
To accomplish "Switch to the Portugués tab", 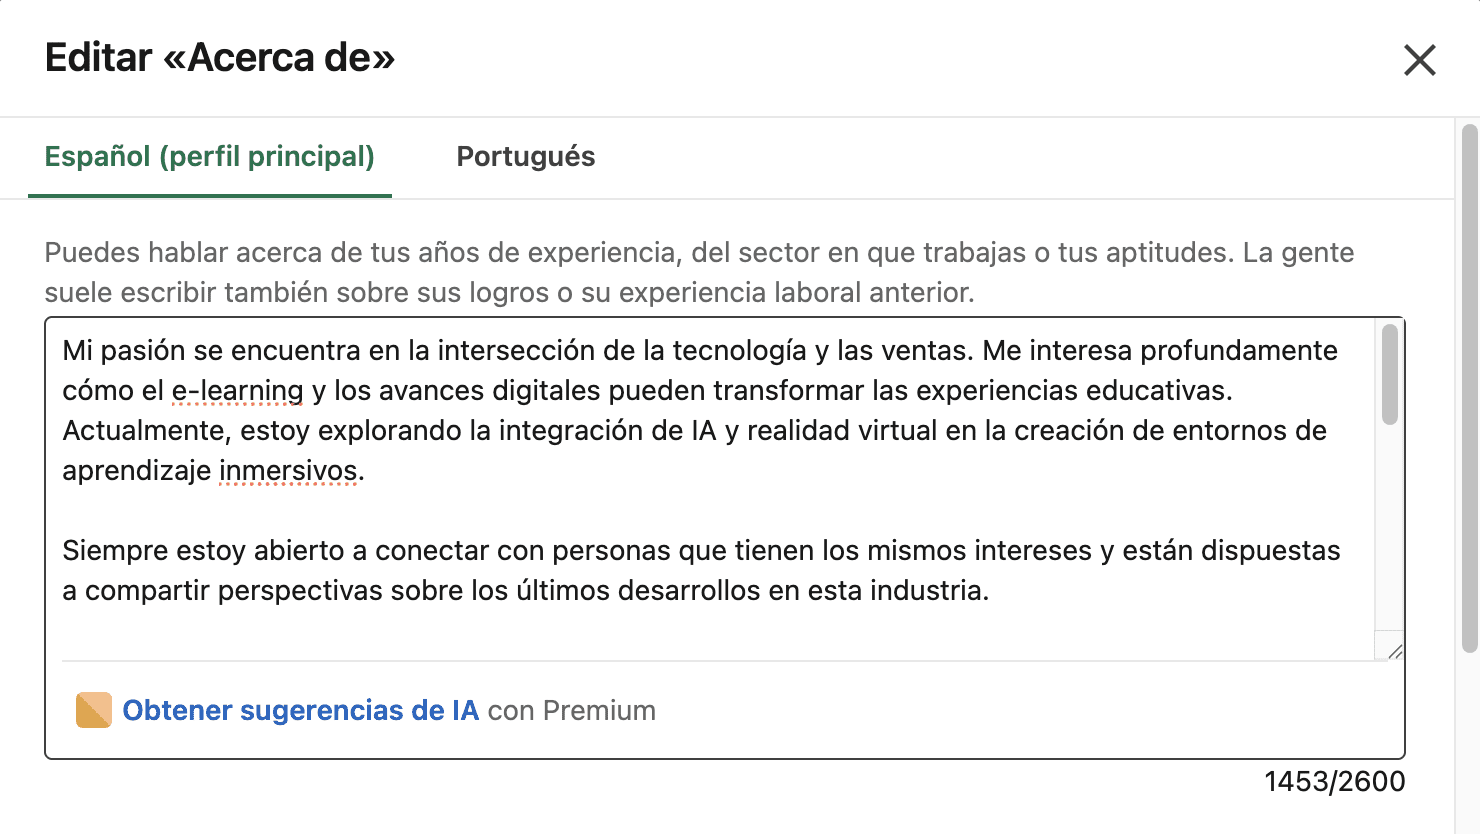I will 525,157.
